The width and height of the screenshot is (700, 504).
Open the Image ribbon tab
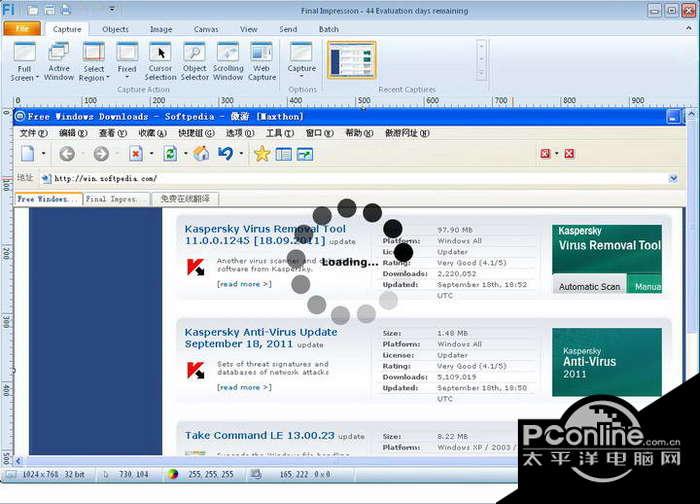[x=161, y=29]
